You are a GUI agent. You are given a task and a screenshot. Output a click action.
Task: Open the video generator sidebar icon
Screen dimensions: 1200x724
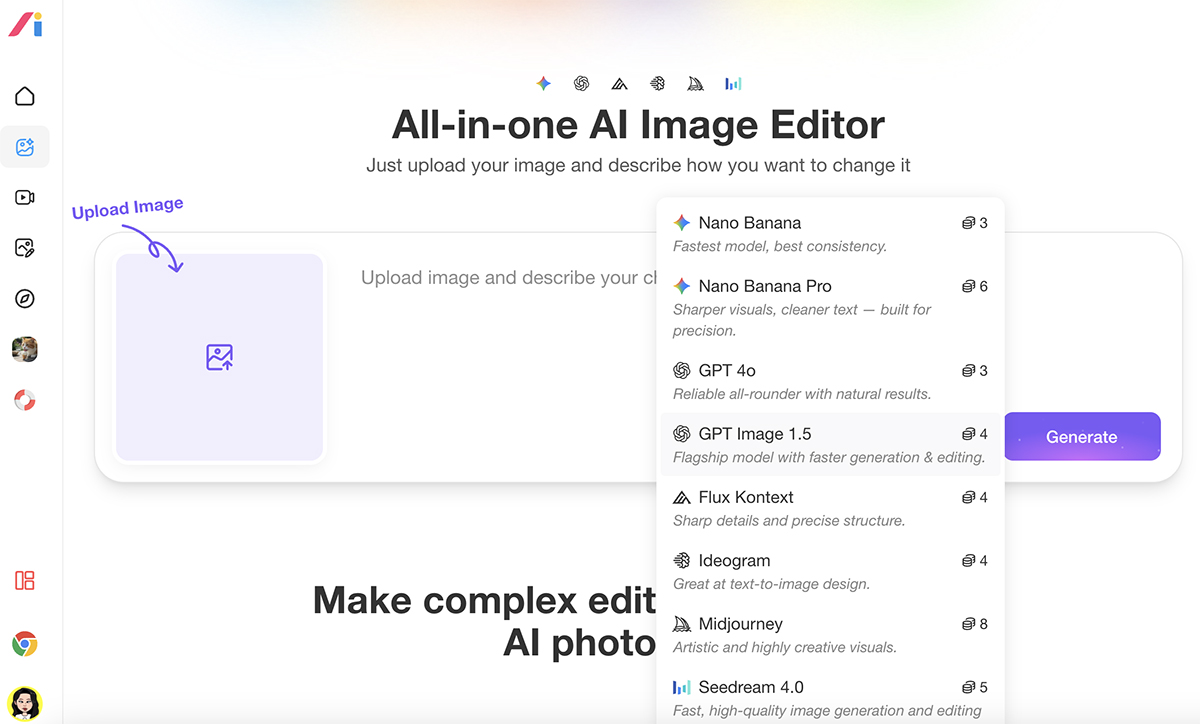(25, 198)
